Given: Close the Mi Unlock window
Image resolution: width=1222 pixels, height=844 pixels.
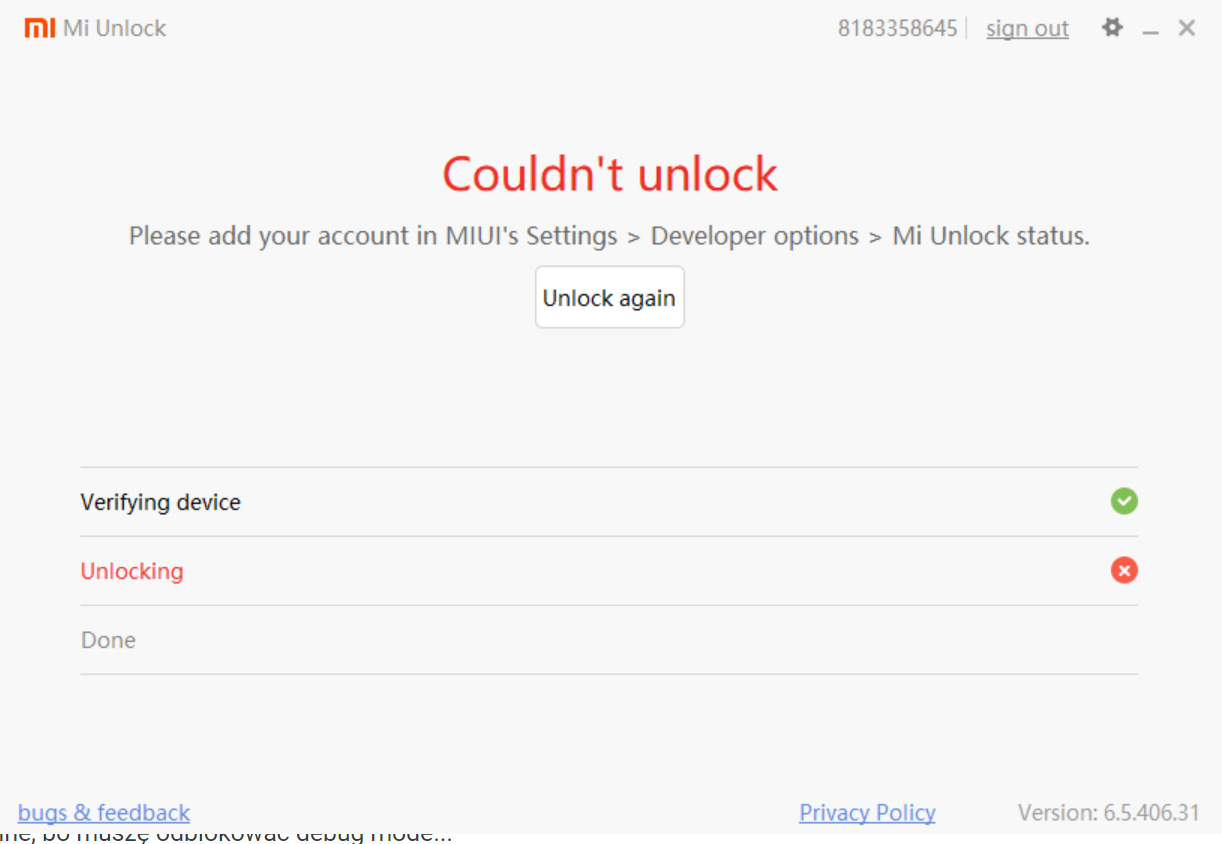Looking at the screenshot, I should click(x=1187, y=28).
